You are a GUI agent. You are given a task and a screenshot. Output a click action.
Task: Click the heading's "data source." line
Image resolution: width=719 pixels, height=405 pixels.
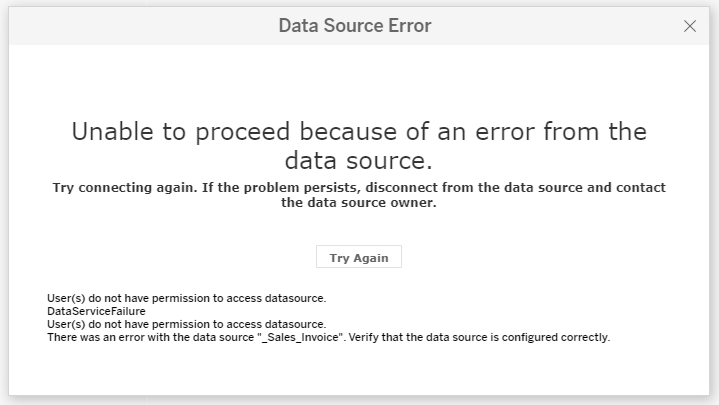point(359,160)
